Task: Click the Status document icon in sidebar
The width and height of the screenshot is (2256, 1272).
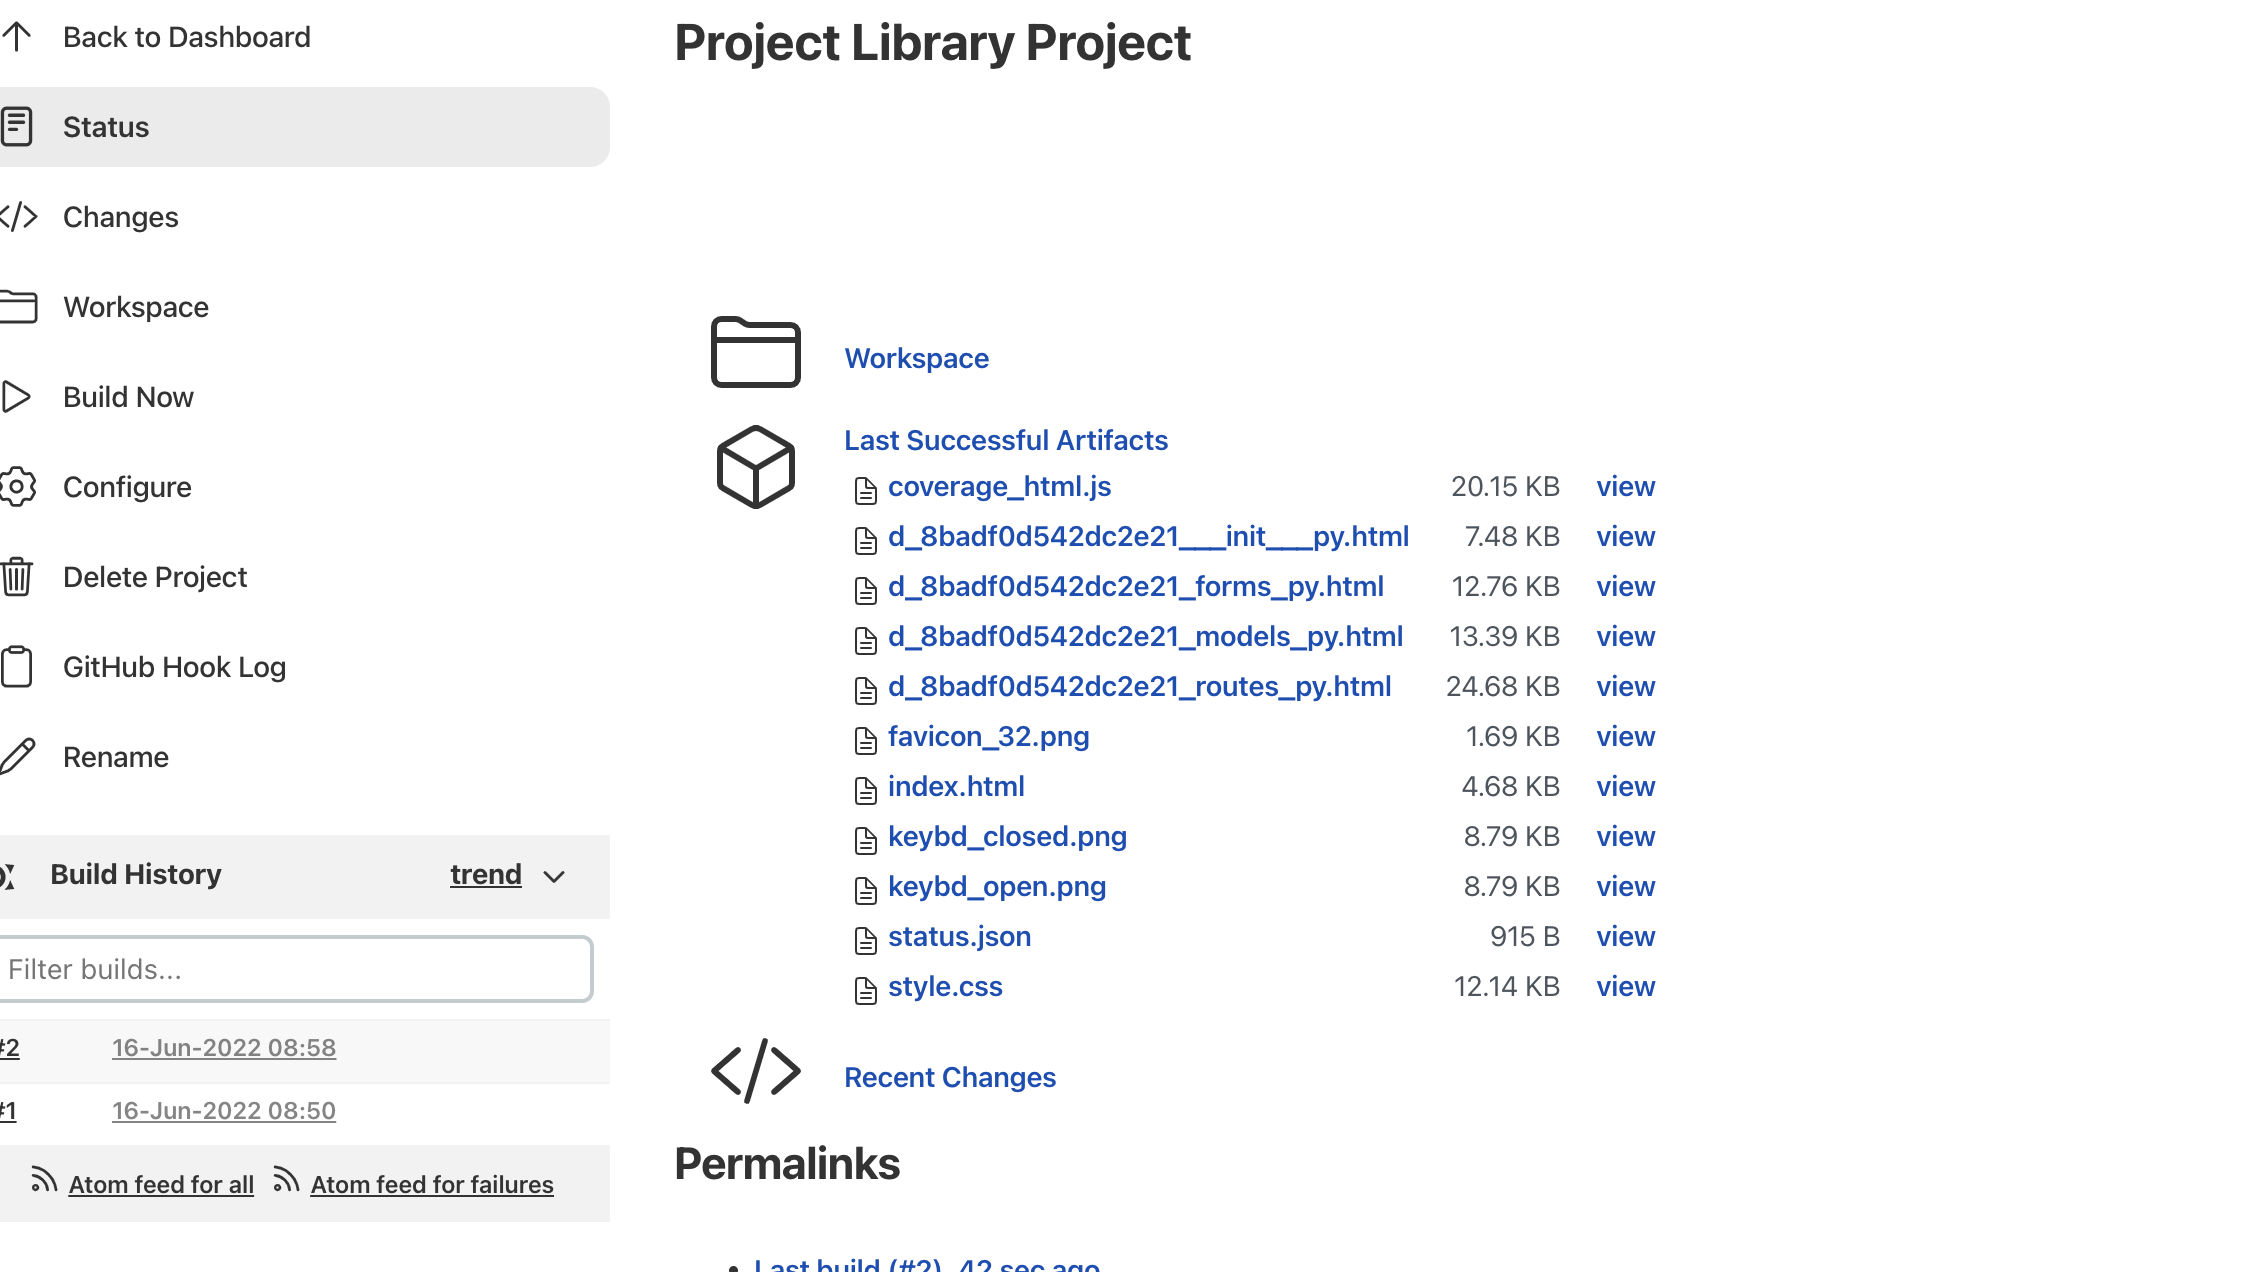Action: coord(17,127)
